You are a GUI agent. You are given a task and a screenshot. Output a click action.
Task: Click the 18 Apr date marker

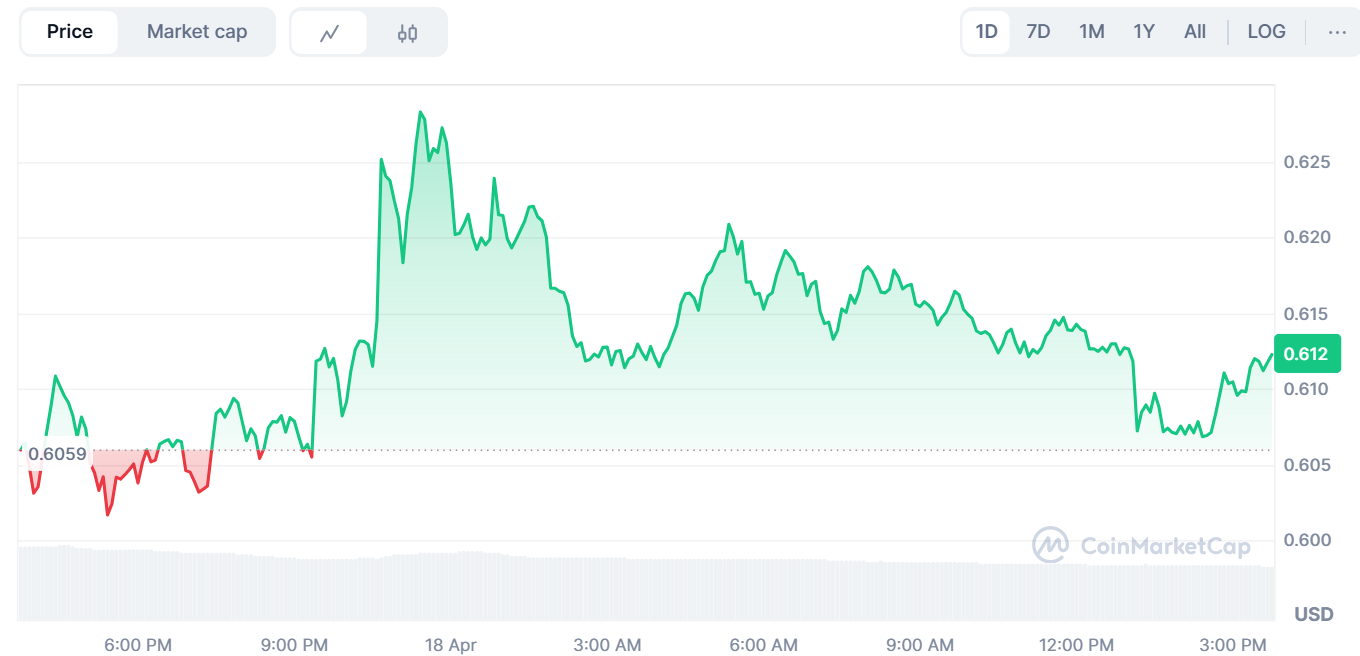pyautogui.click(x=449, y=645)
